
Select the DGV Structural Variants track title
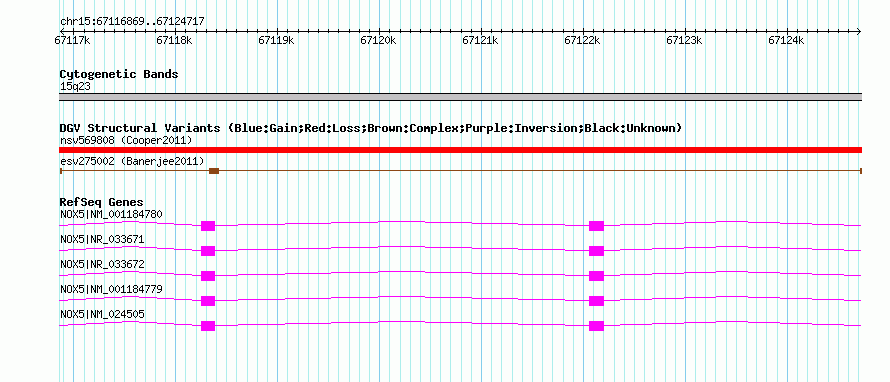pos(370,128)
